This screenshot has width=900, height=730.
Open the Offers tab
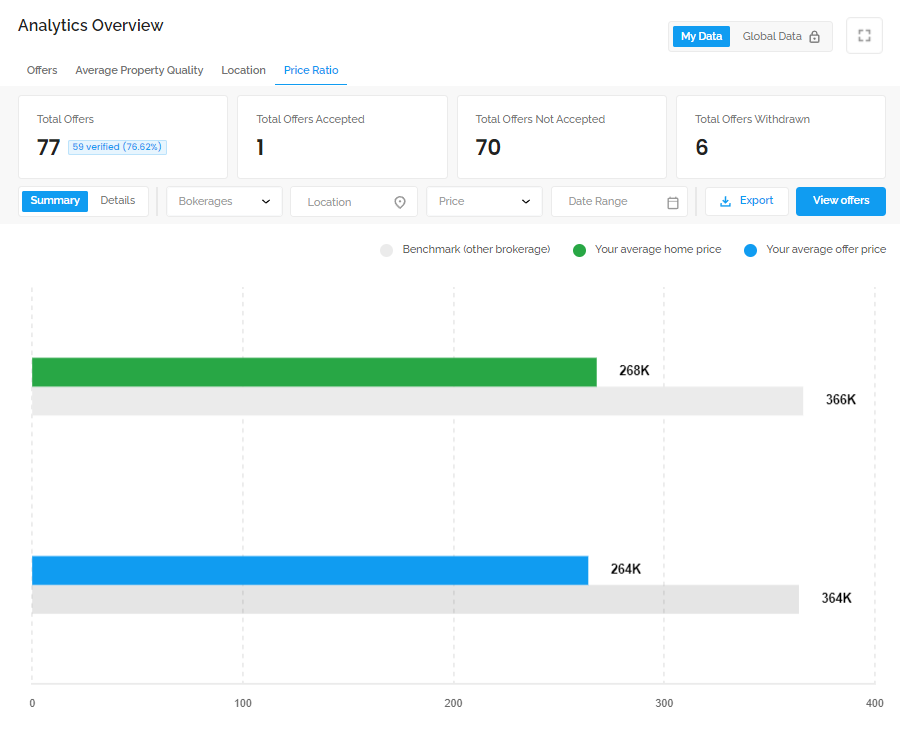tap(42, 70)
